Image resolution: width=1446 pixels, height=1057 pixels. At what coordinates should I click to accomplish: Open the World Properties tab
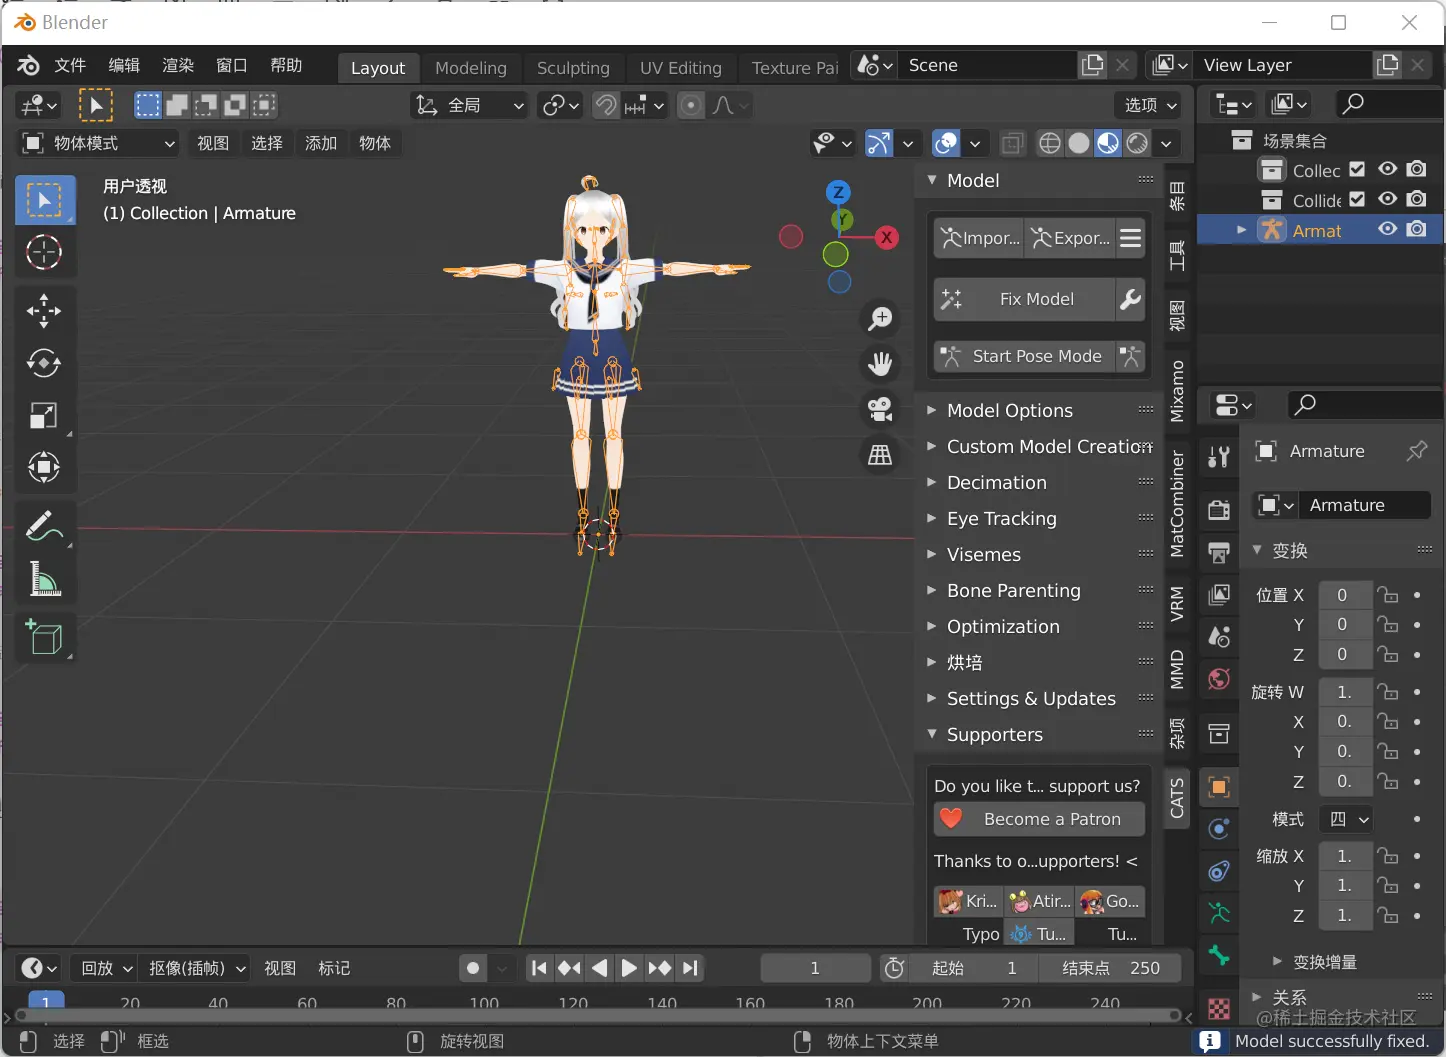1218,679
